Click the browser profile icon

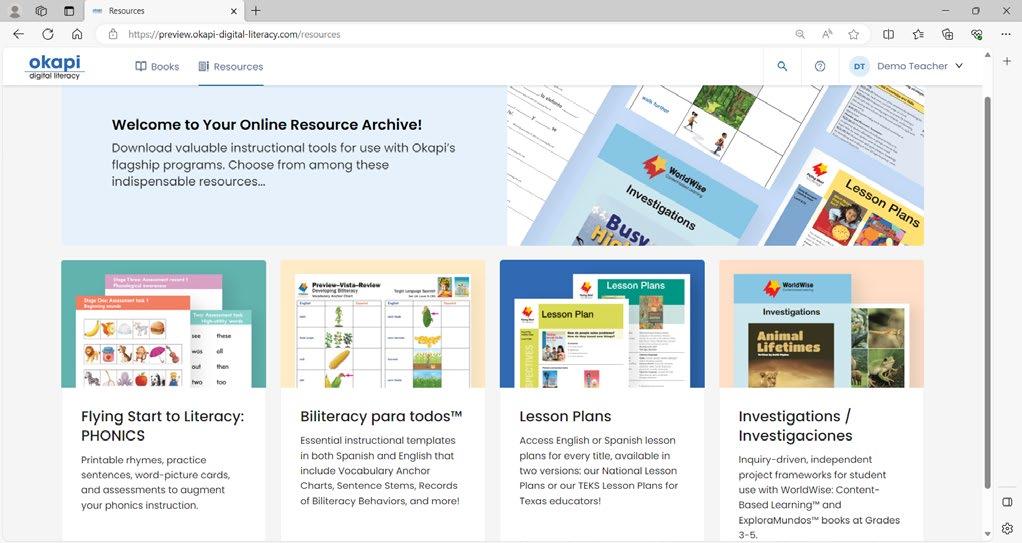click(x=14, y=10)
